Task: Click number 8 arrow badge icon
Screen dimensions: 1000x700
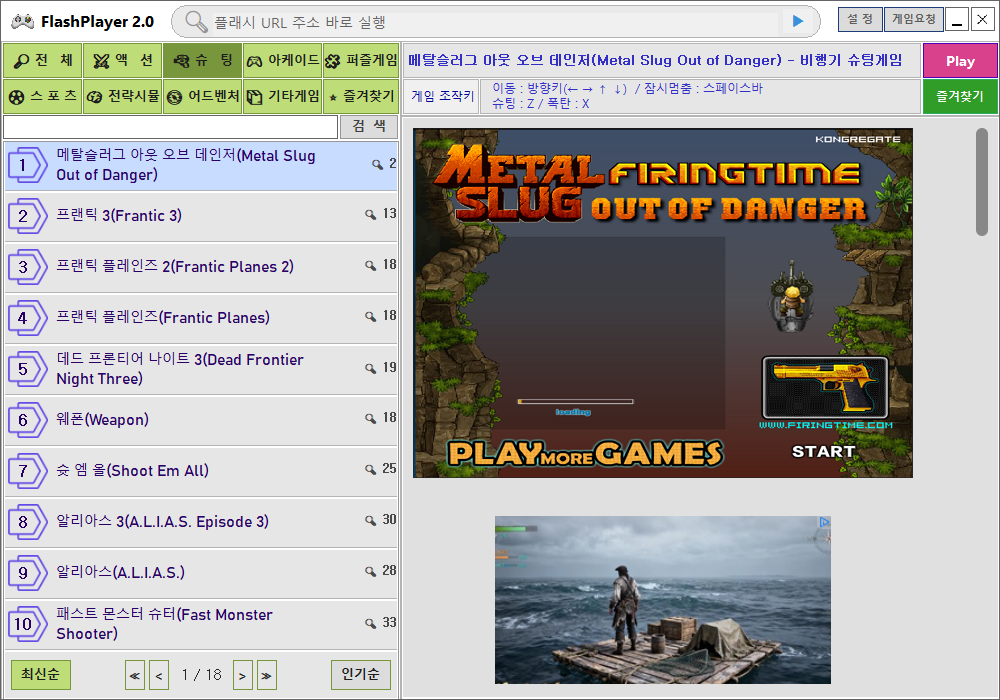Action: pyautogui.click(x=27, y=522)
